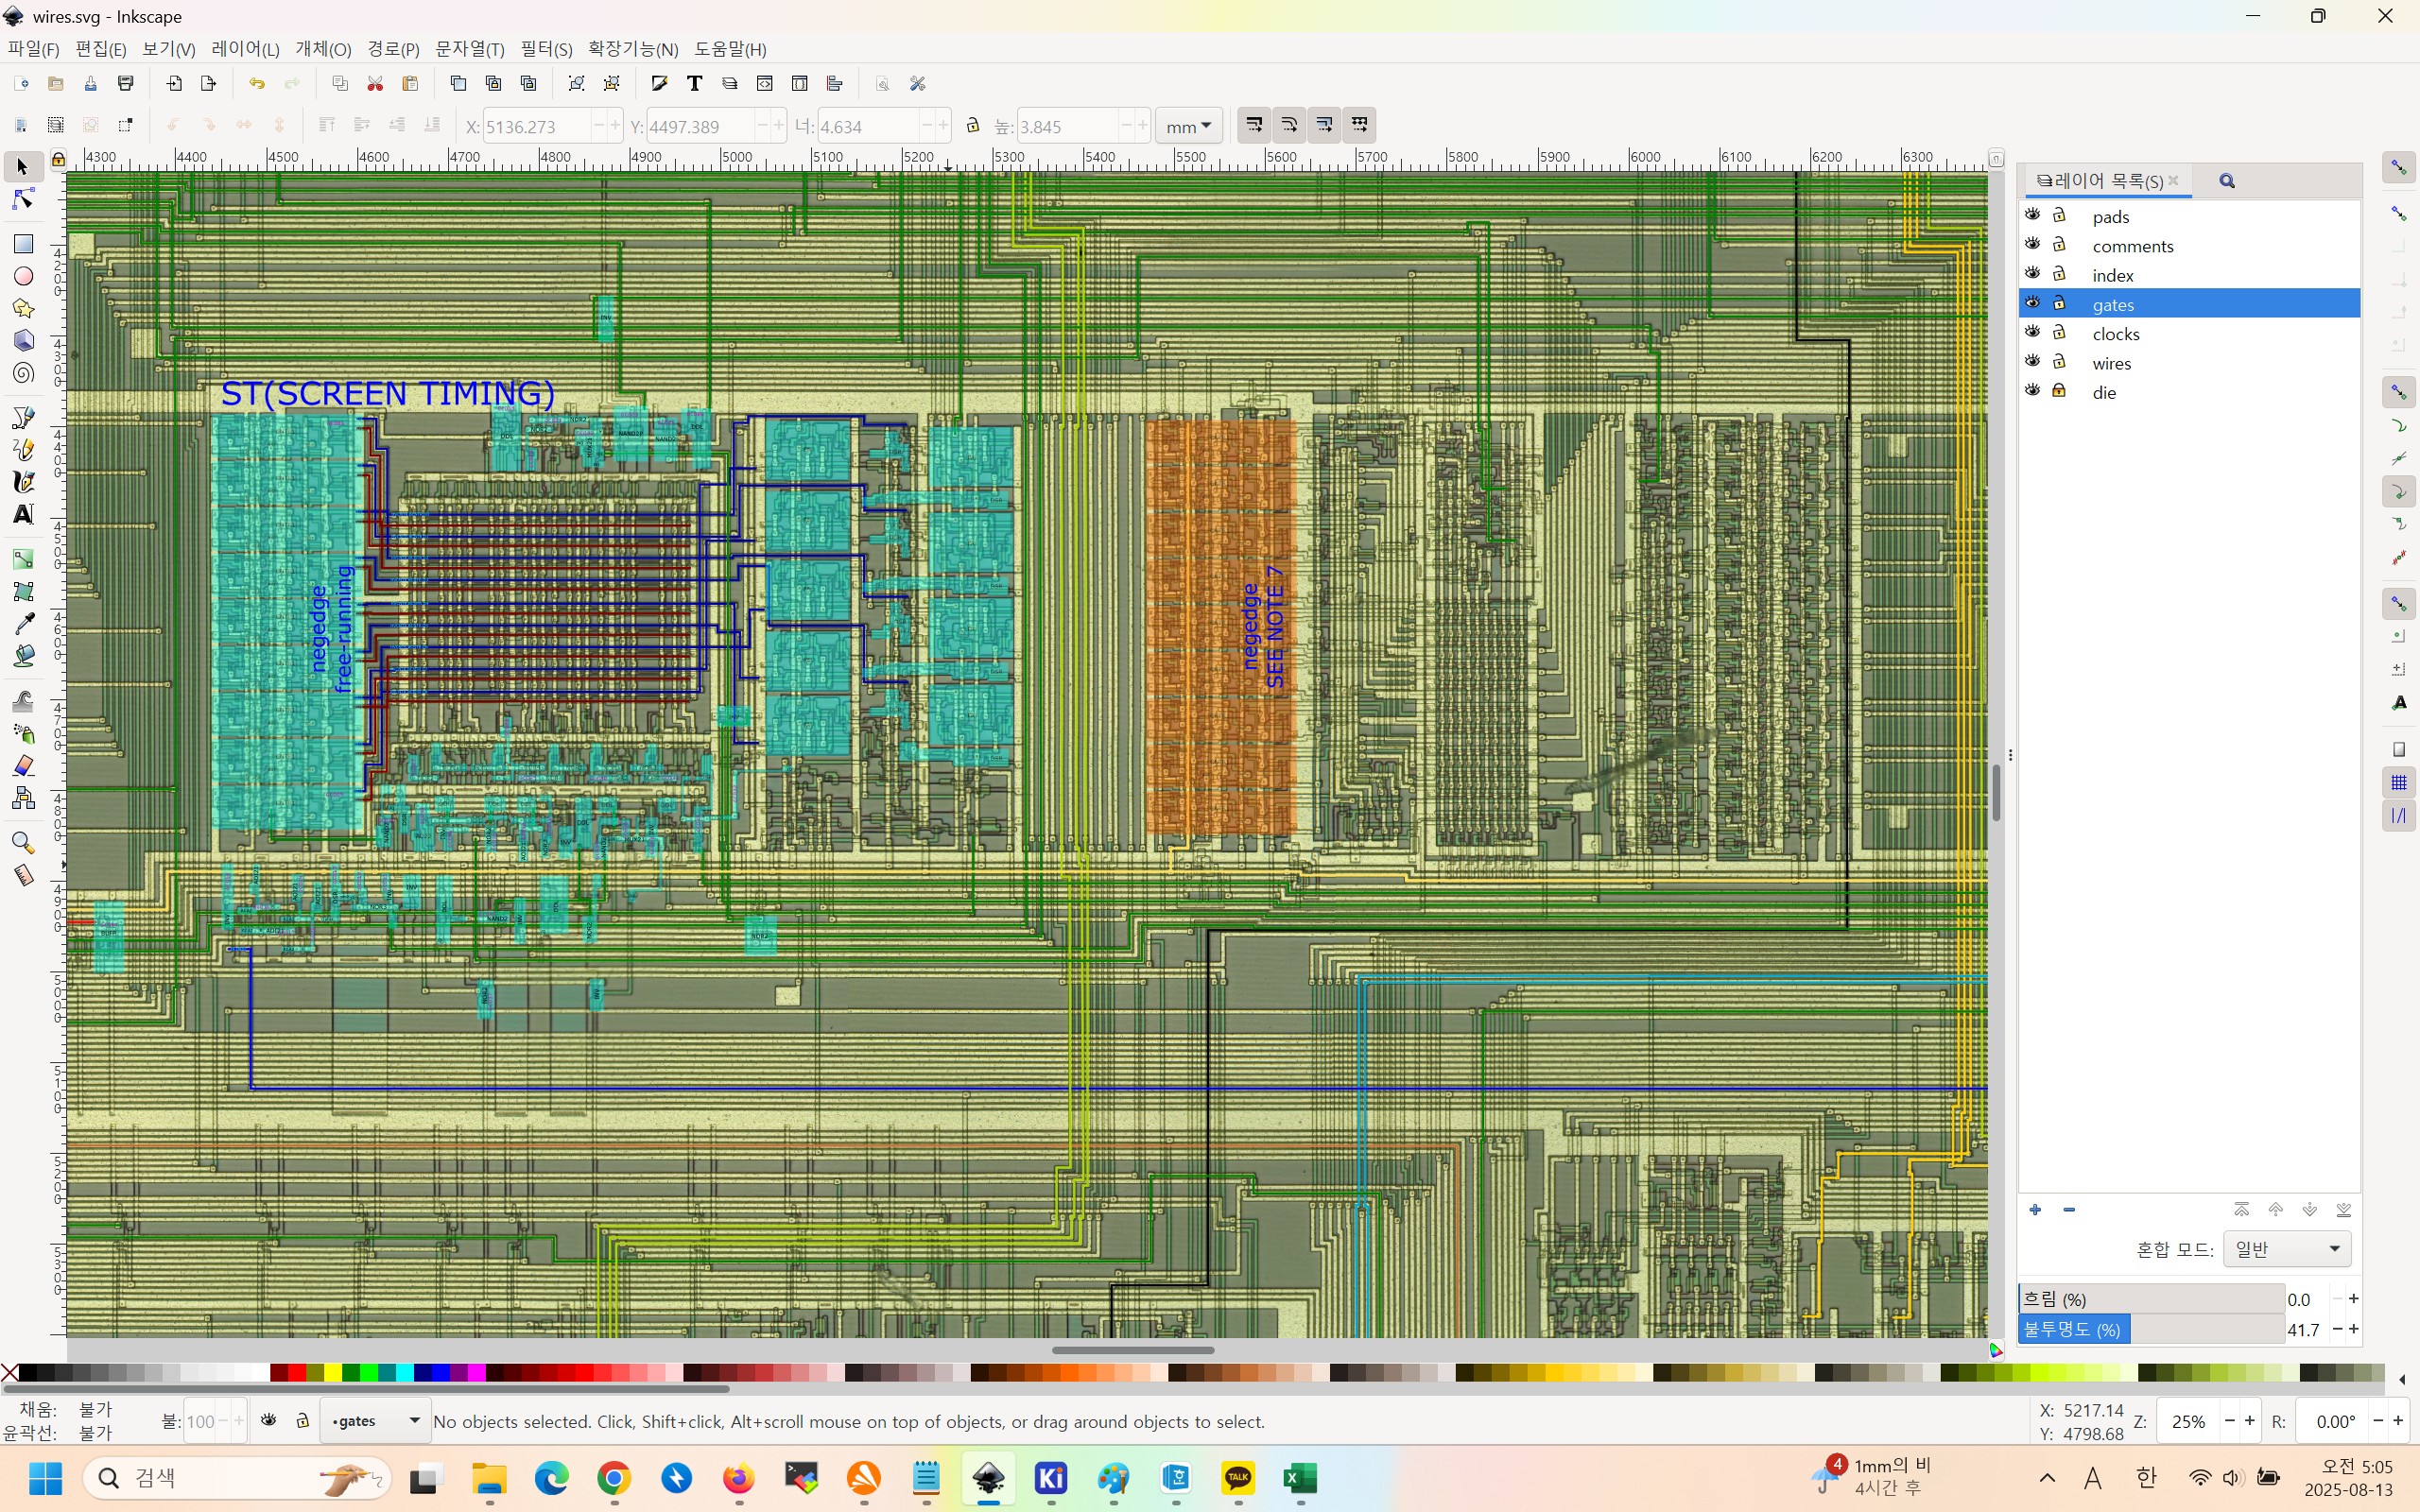
Task: Open the 레이어(L) menu
Action: coord(245,49)
